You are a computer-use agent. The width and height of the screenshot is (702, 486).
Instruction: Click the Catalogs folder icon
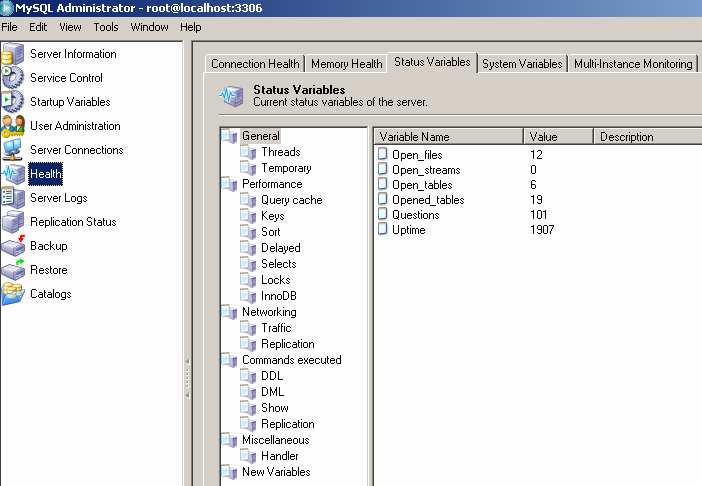13,294
